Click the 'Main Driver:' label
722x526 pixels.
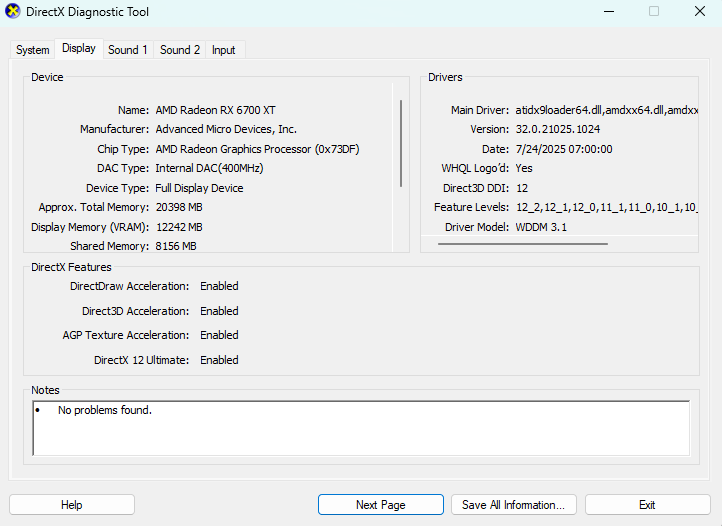click(x=480, y=110)
